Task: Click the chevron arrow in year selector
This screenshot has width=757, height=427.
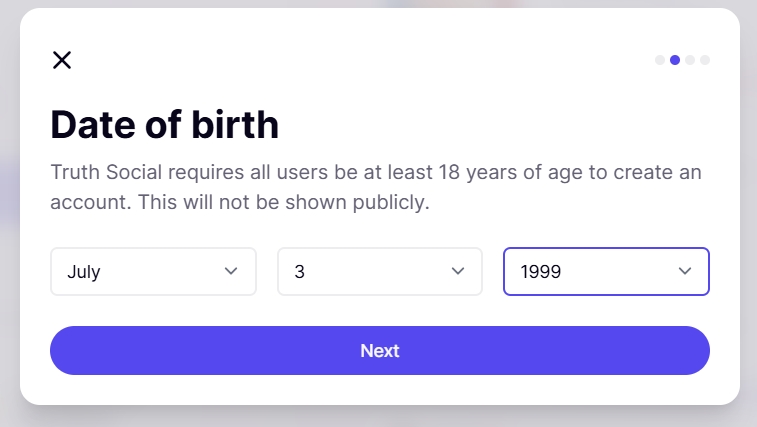Action: click(x=685, y=271)
